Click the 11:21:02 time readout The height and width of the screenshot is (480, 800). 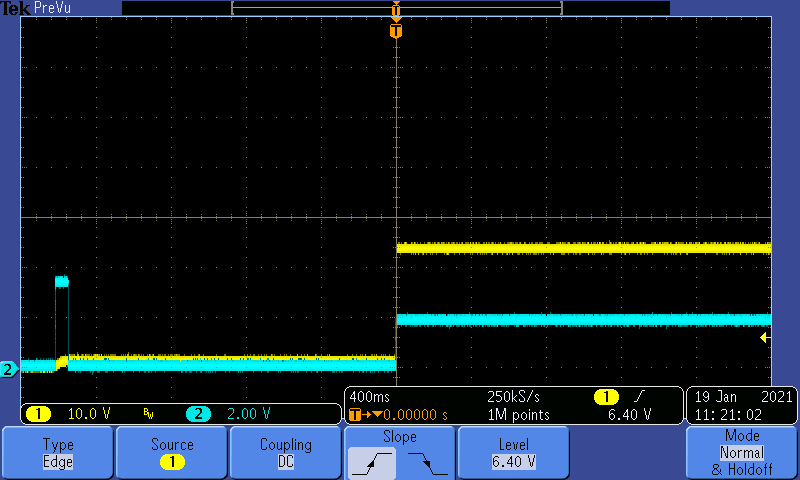pyautogui.click(x=728, y=415)
